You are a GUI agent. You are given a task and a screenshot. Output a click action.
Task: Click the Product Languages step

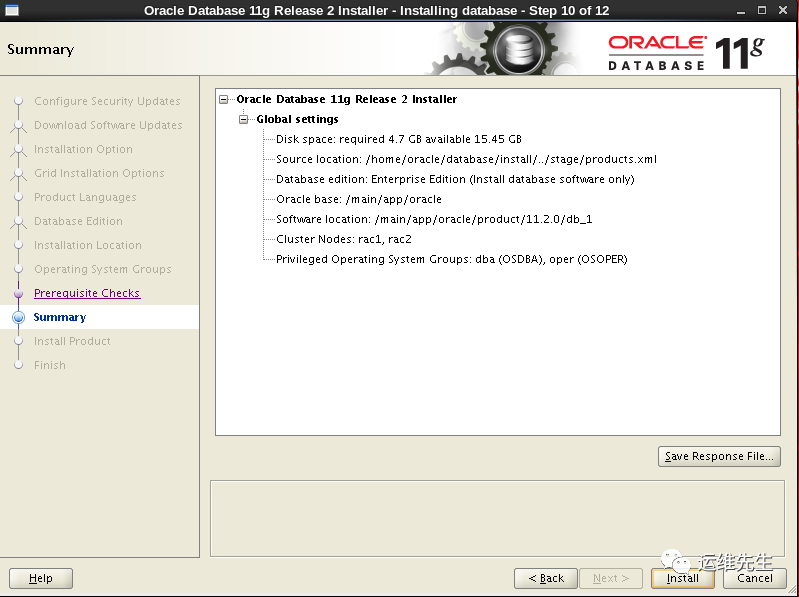pos(85,197)
